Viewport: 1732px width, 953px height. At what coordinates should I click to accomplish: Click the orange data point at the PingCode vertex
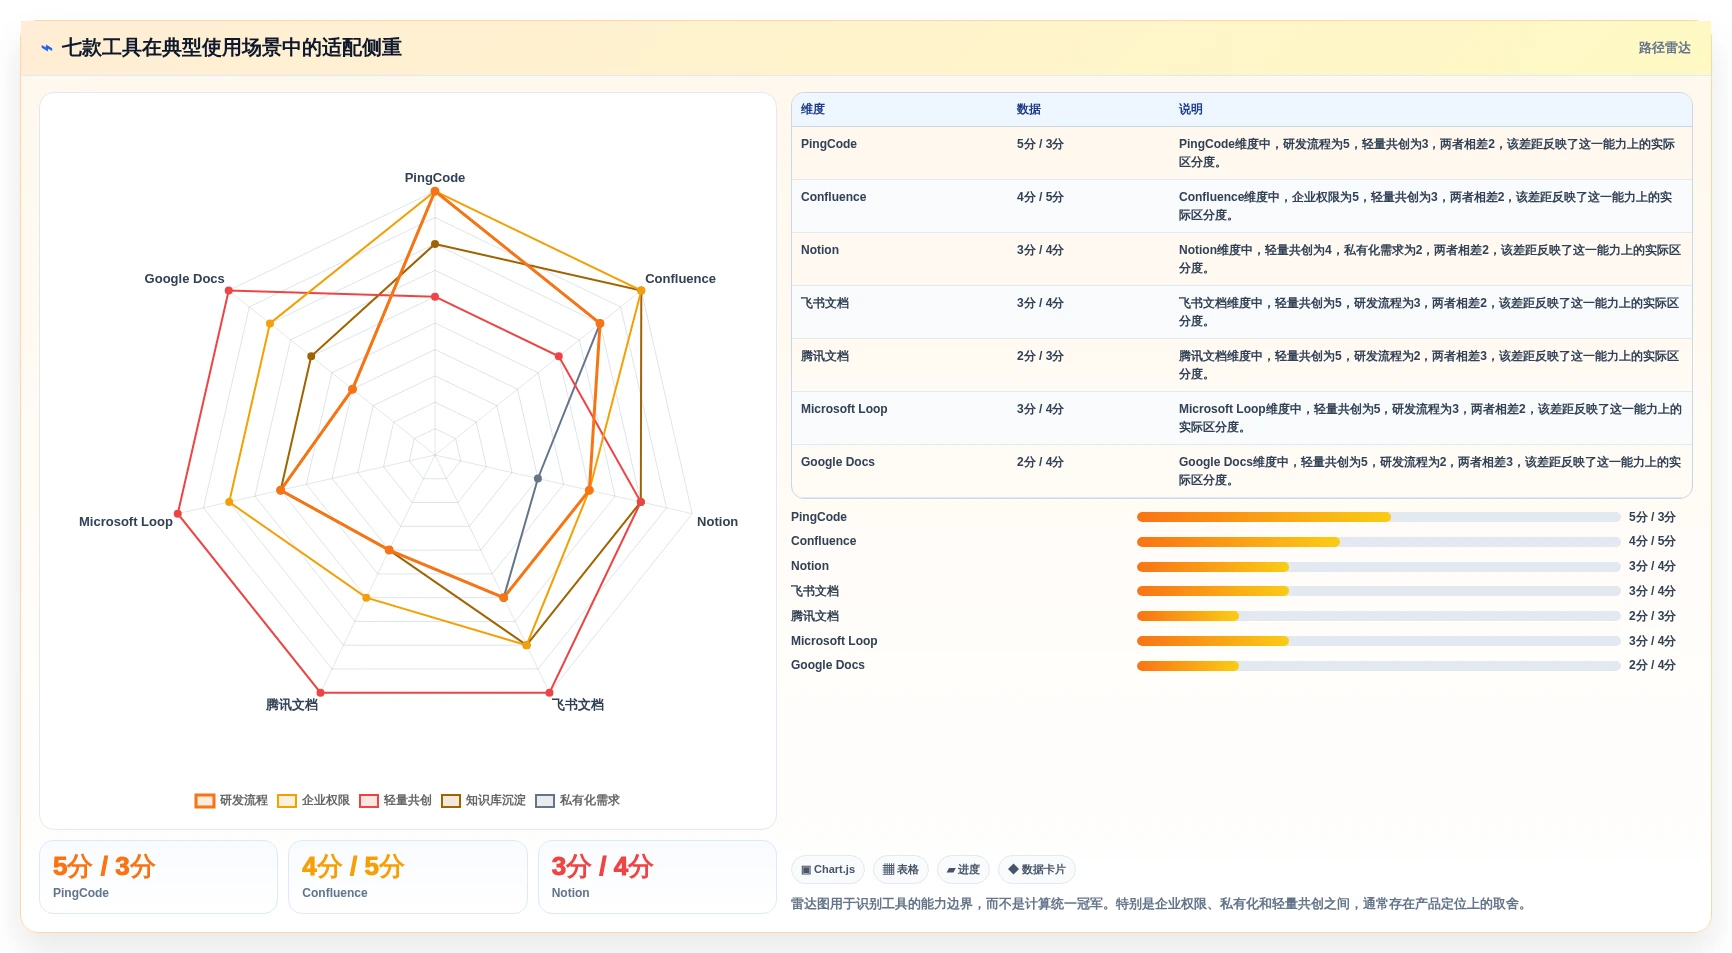[x=435, y=192]
